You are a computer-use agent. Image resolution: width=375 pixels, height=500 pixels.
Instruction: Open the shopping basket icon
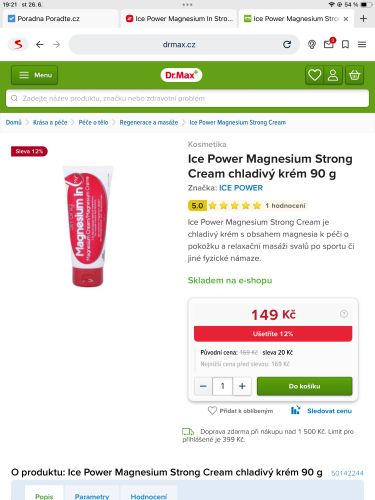point(354,75)
